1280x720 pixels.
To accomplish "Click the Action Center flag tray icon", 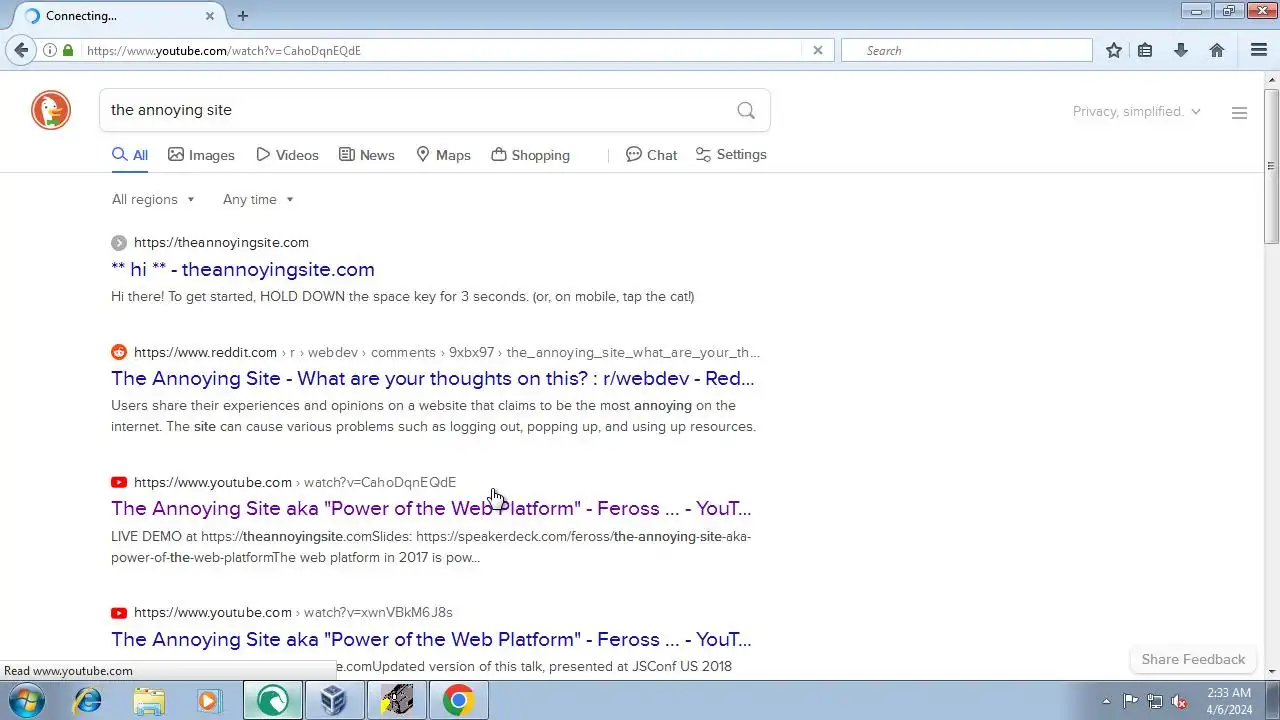I will pos(1130,701).
